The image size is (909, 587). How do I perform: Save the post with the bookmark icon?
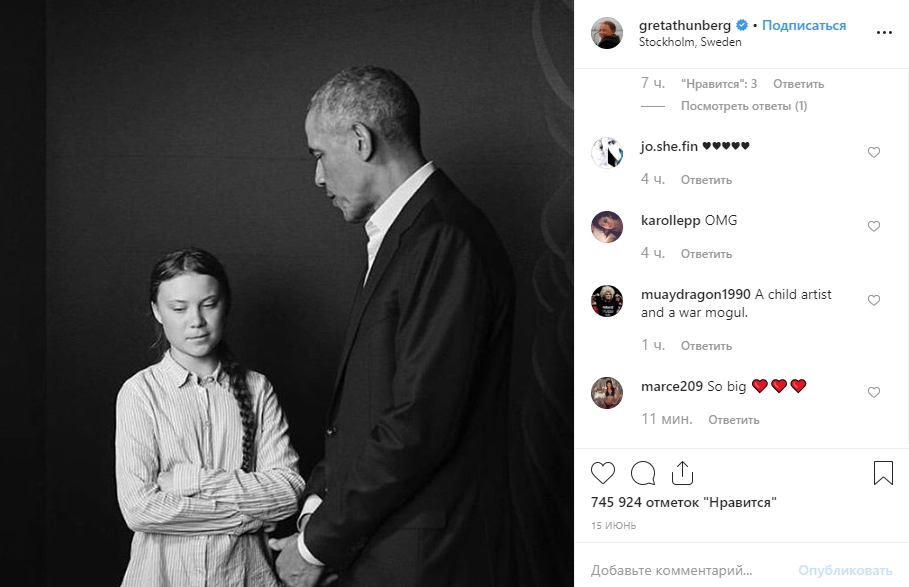pyautogui.click(x=883, y=472)
